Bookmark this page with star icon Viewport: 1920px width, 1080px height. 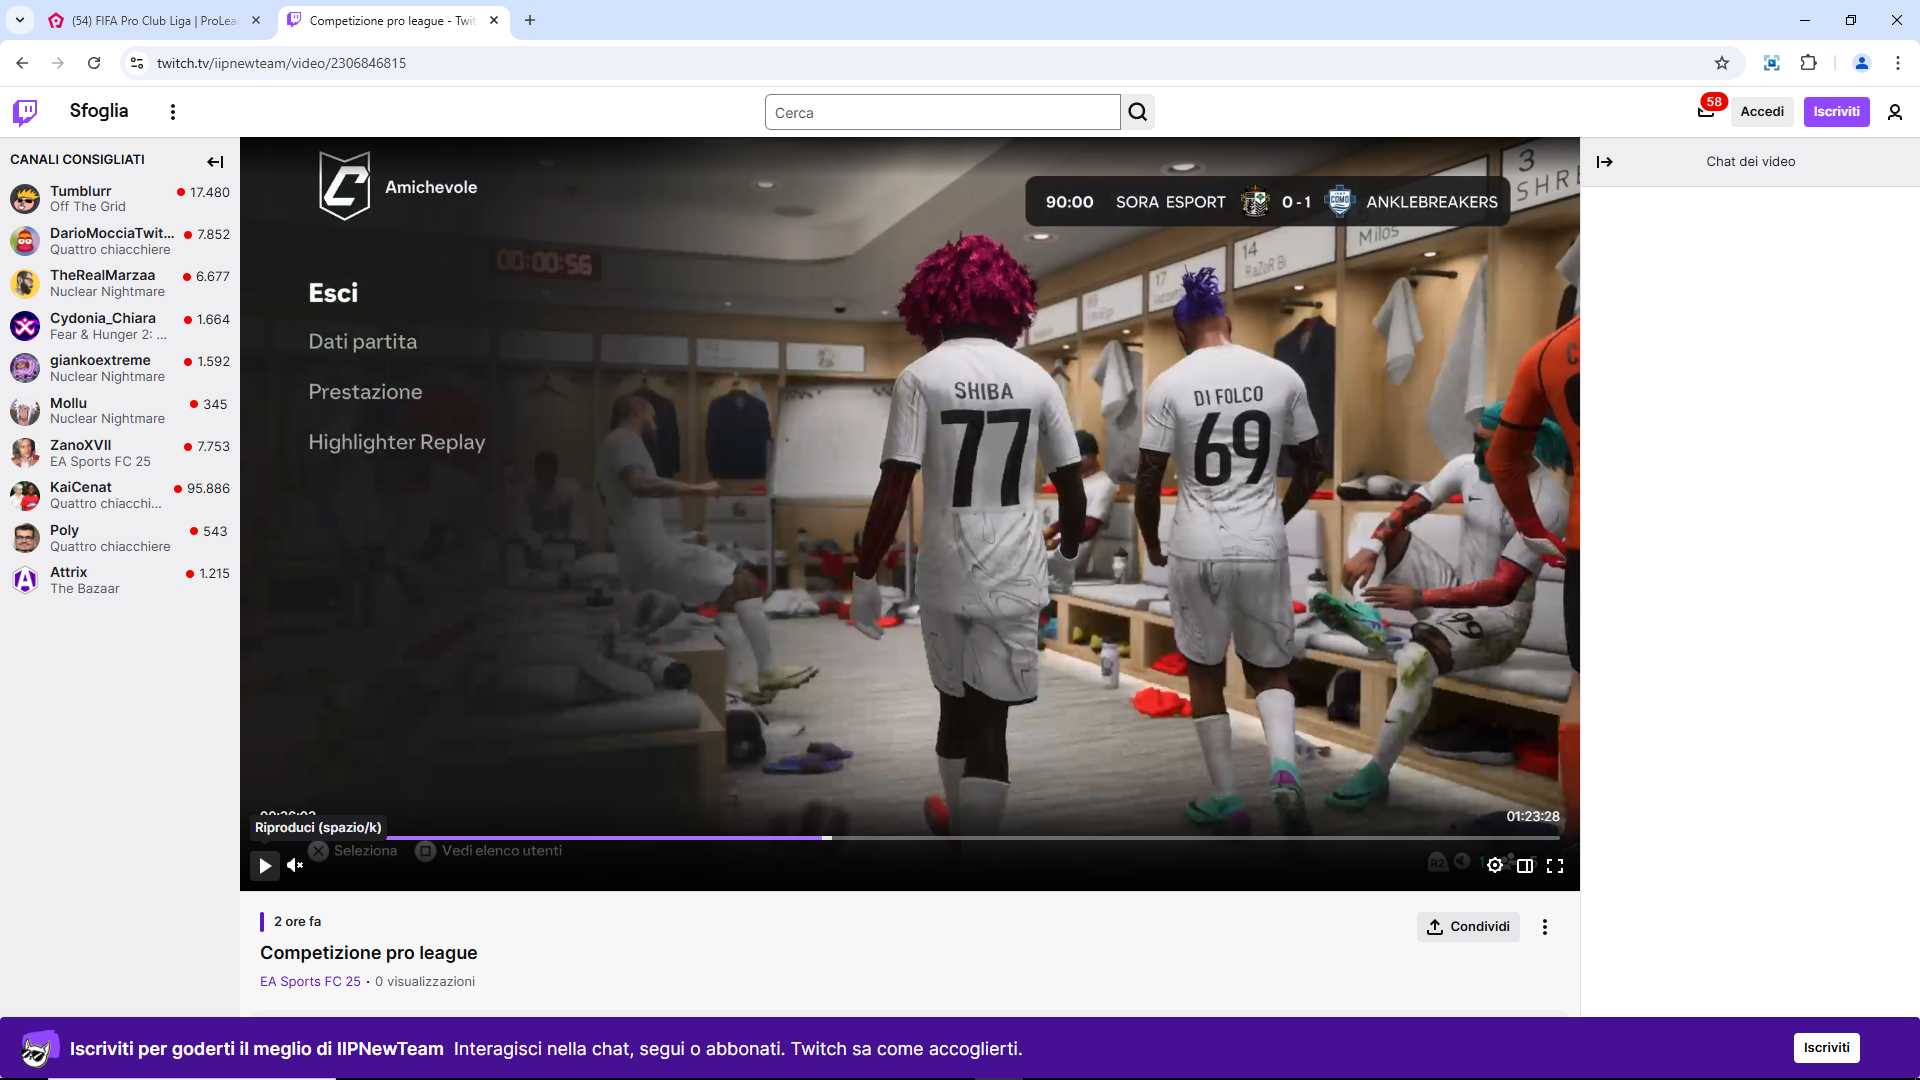click(x=1722, y=63)
